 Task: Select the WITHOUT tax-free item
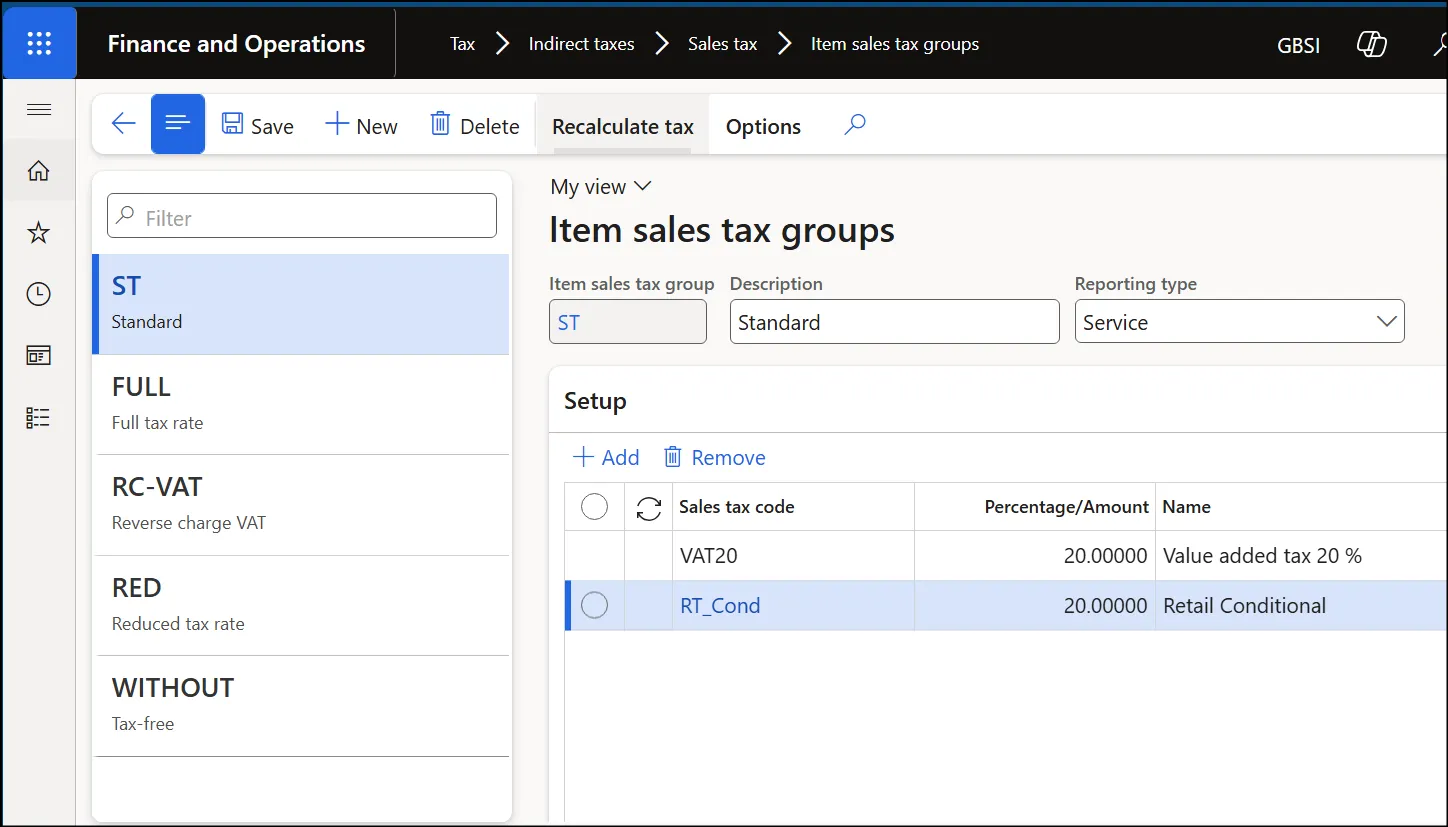pos(301,706)
